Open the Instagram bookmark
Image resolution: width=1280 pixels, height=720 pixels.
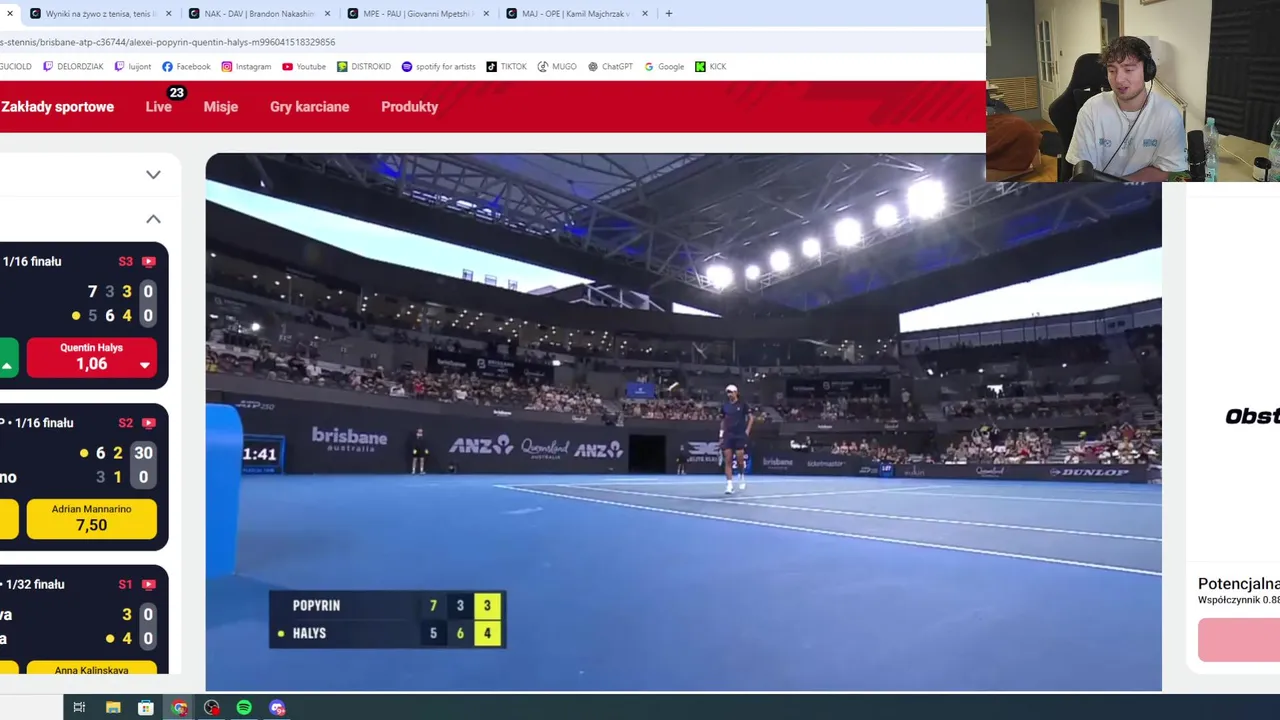point(246,66)
